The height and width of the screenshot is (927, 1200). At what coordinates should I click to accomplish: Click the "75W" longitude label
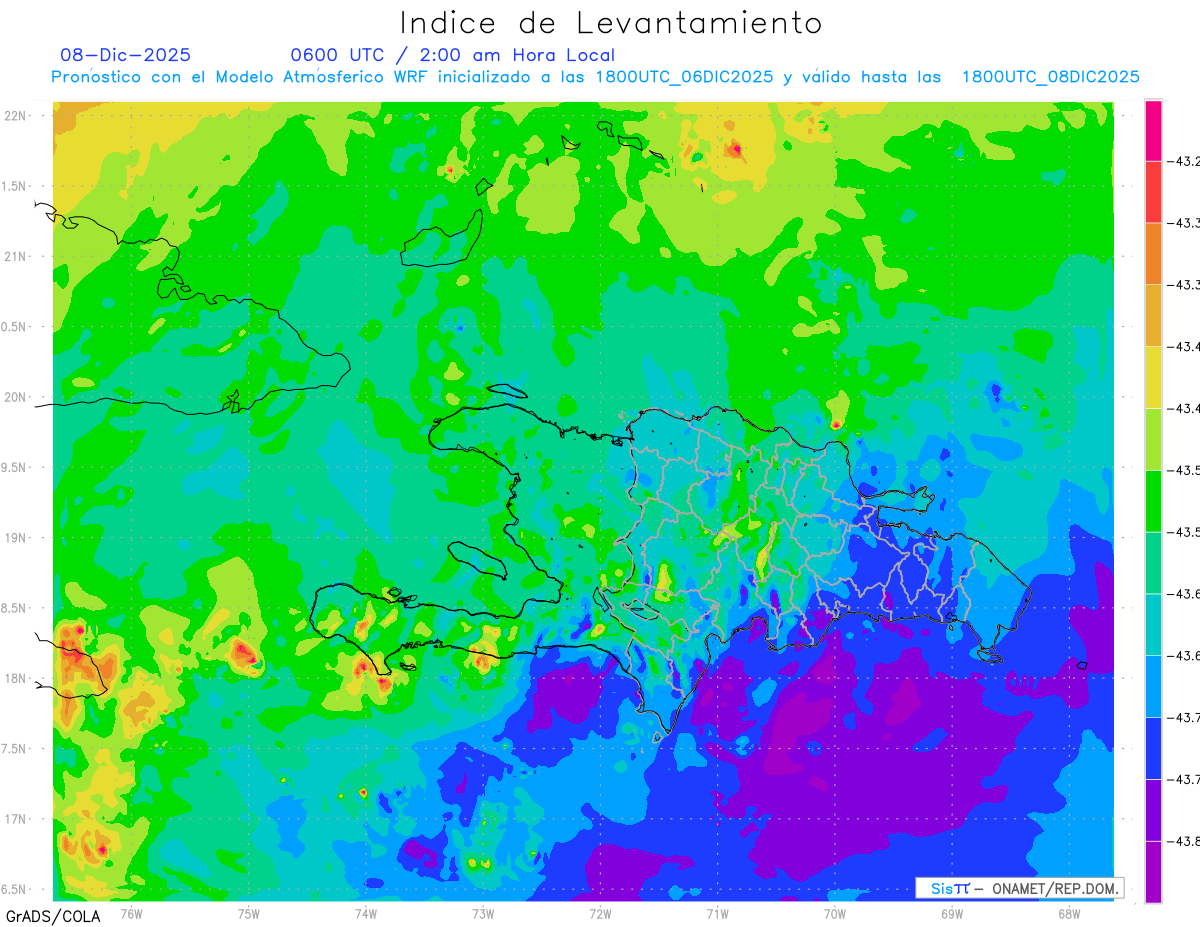248,913
